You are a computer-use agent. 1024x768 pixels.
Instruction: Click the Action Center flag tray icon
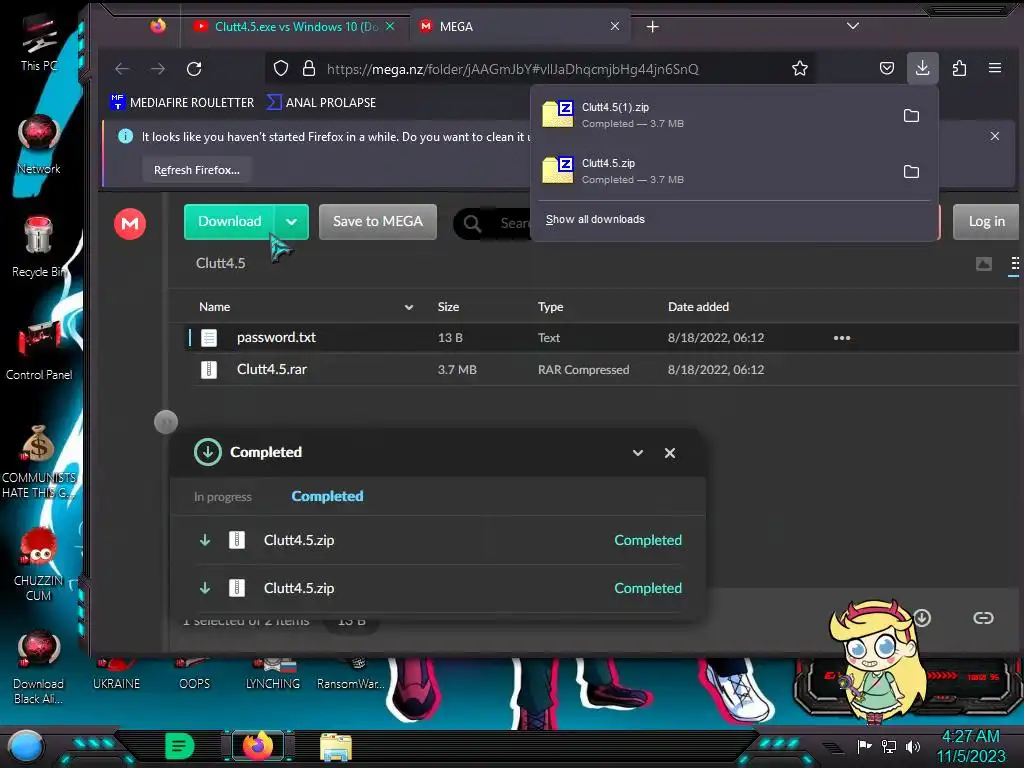(x=864, y=746)
